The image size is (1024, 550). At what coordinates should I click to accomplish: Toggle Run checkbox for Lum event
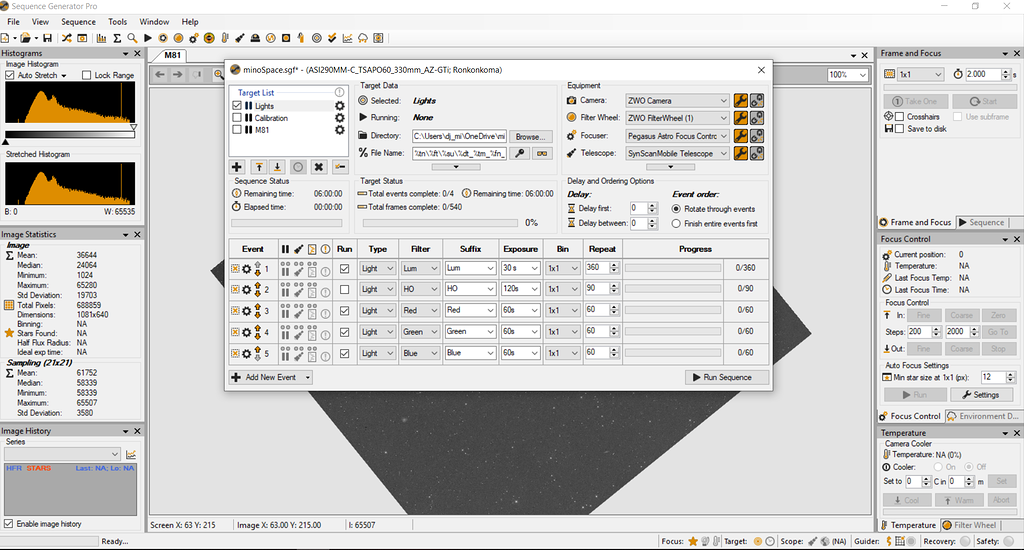(345, 268)
